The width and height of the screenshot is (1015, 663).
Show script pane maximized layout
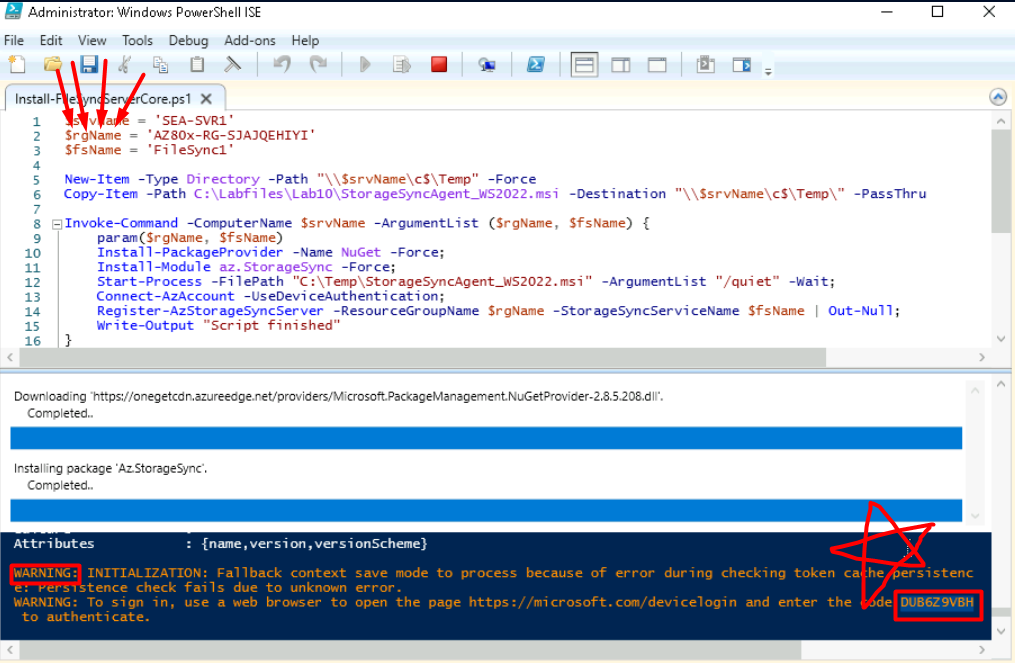657,65
